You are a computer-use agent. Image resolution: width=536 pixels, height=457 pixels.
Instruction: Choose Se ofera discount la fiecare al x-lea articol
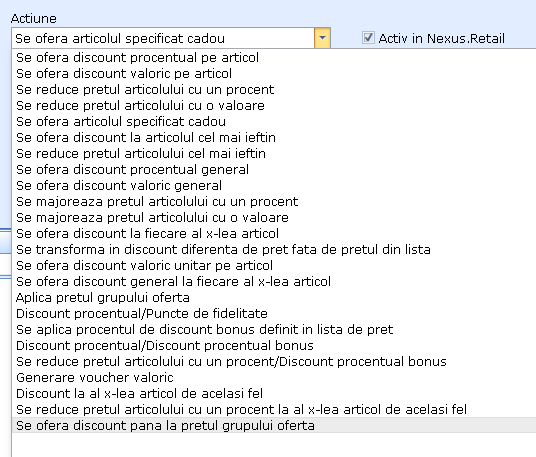tap(274, 233)
